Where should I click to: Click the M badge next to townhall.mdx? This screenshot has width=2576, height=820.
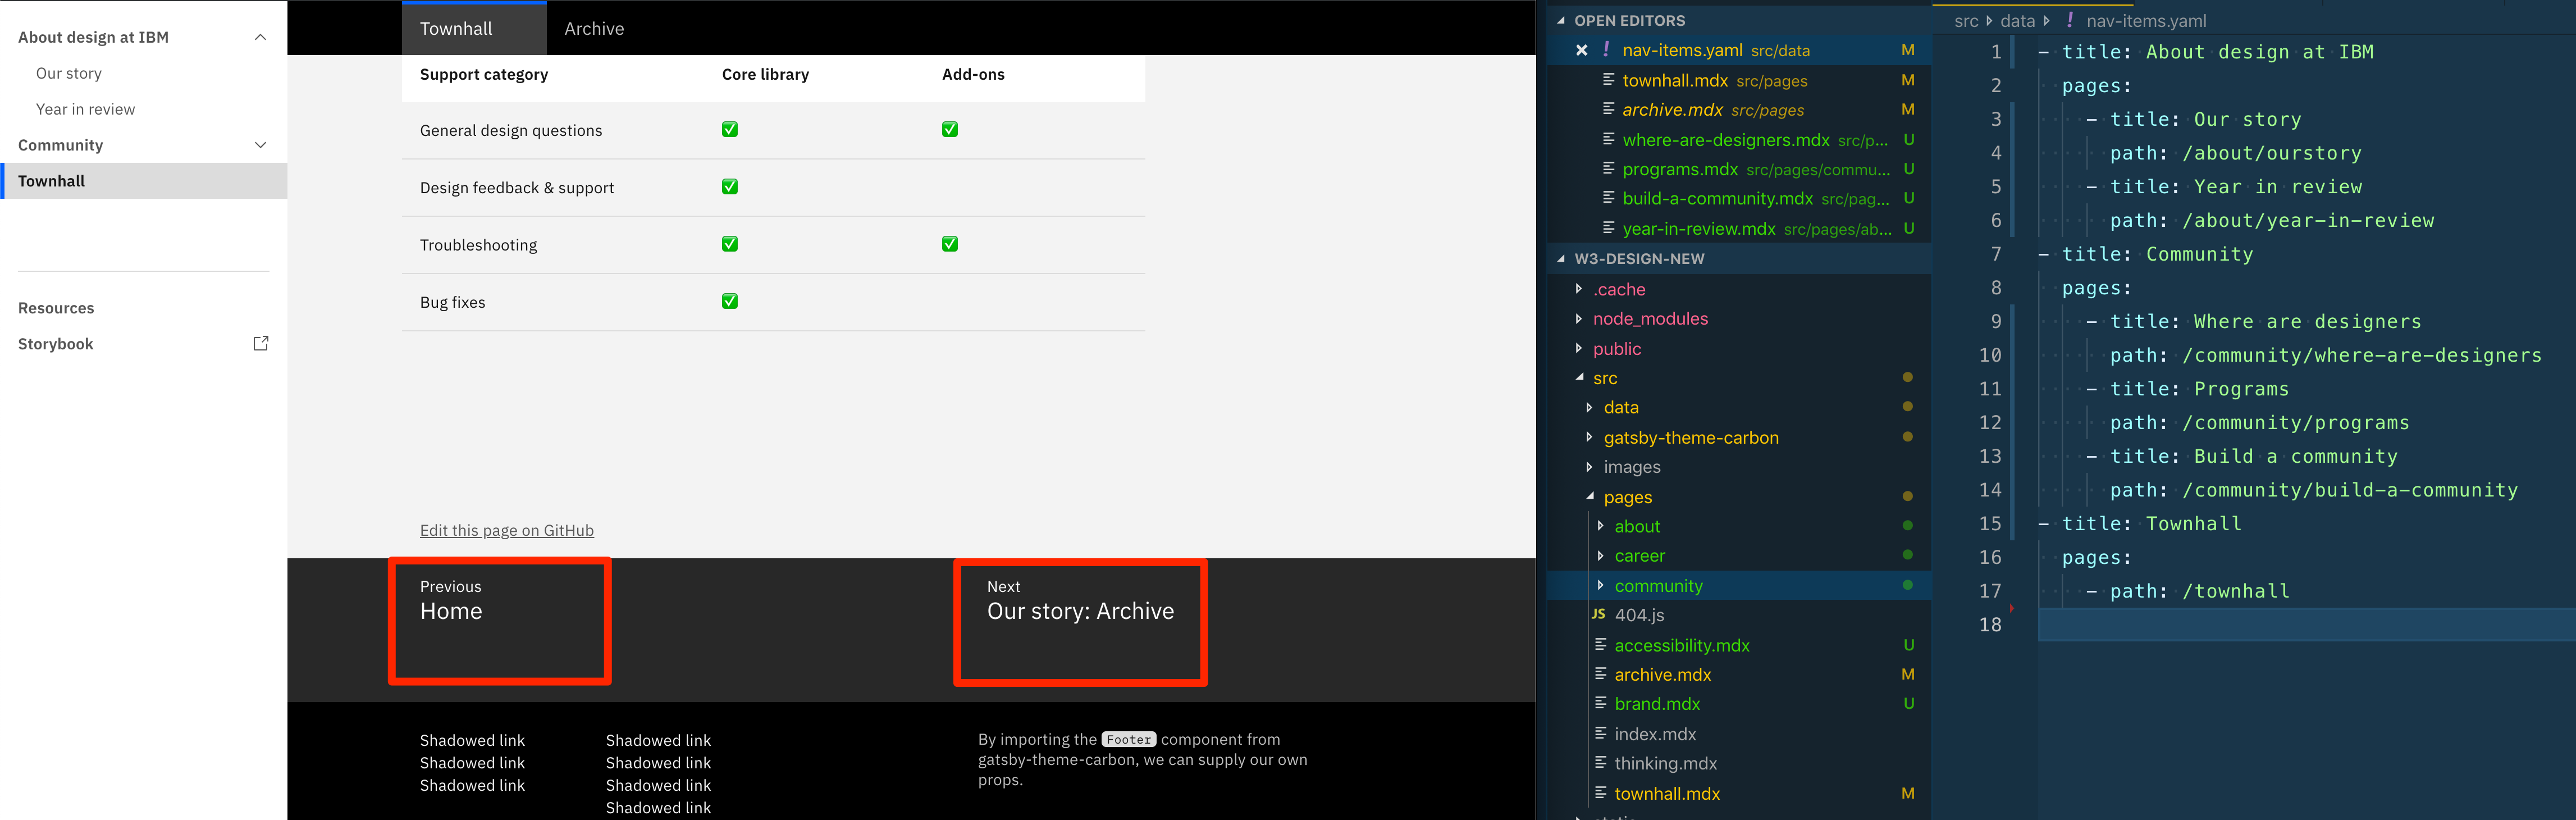[x=1908, y=80]
